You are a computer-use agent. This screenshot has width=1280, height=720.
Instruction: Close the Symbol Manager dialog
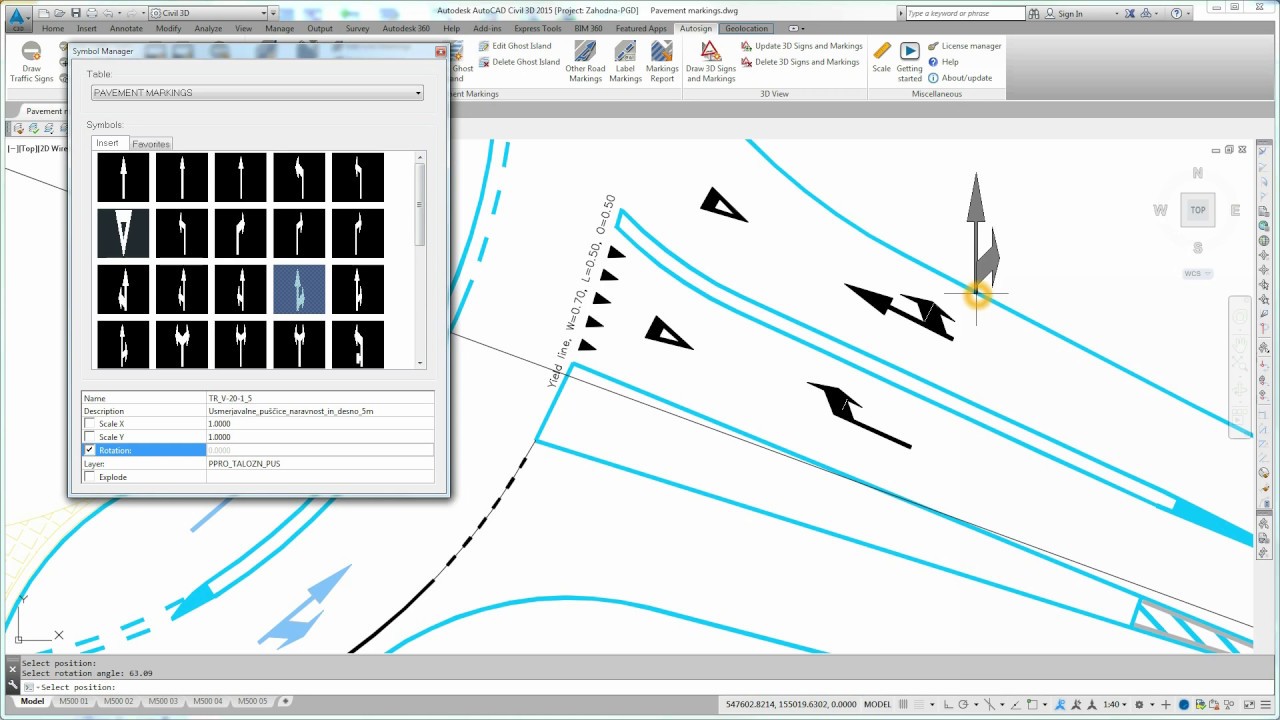click(440, 51)
